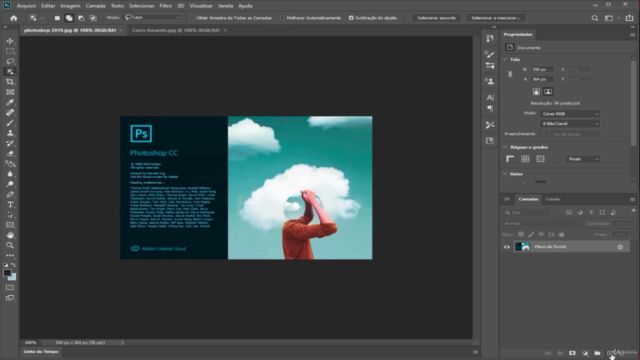Open the Linha do Tempo tab
This screenshot has height=360, width=640.
coord(41,351)
